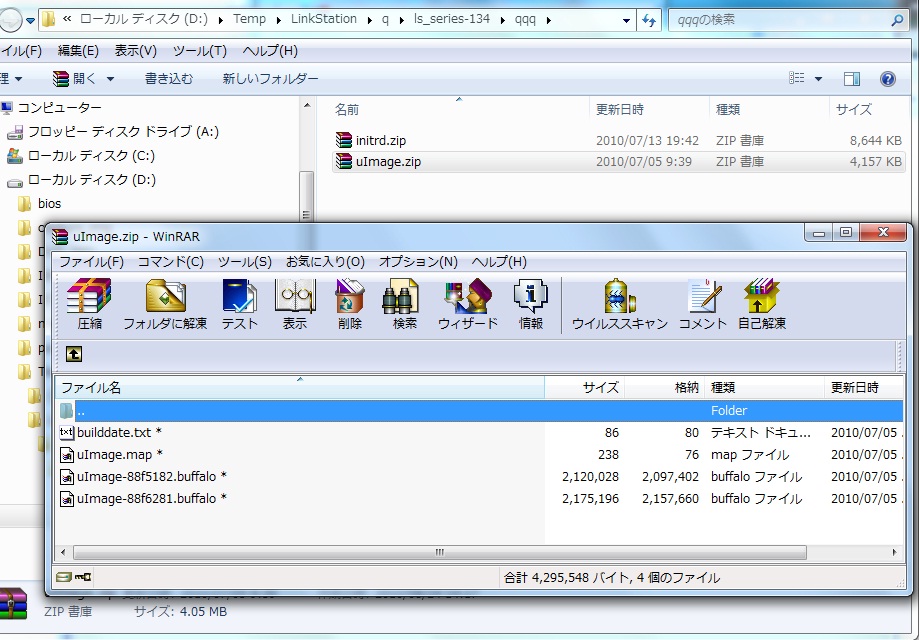
Task: Click the WinRAR drive icon in status bar
Action: coord(63,577)
